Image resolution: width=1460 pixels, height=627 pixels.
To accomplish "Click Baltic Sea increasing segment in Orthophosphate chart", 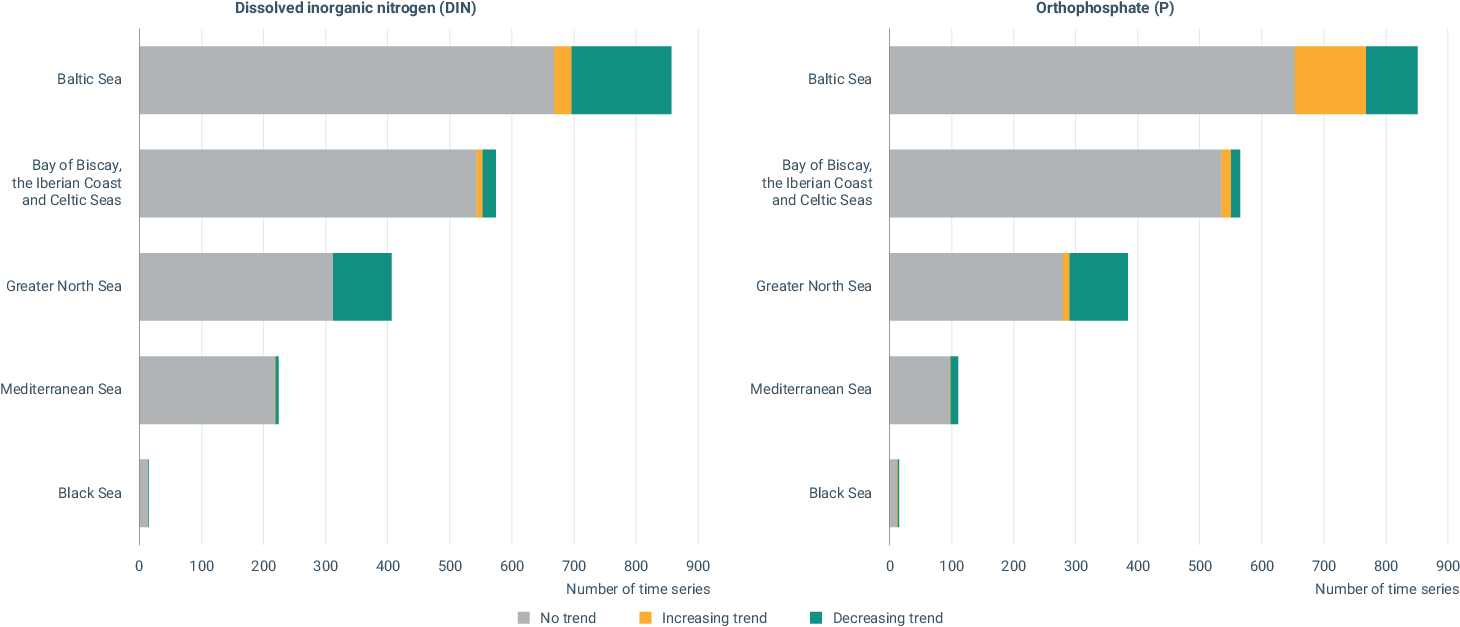I will [1330, 80].
